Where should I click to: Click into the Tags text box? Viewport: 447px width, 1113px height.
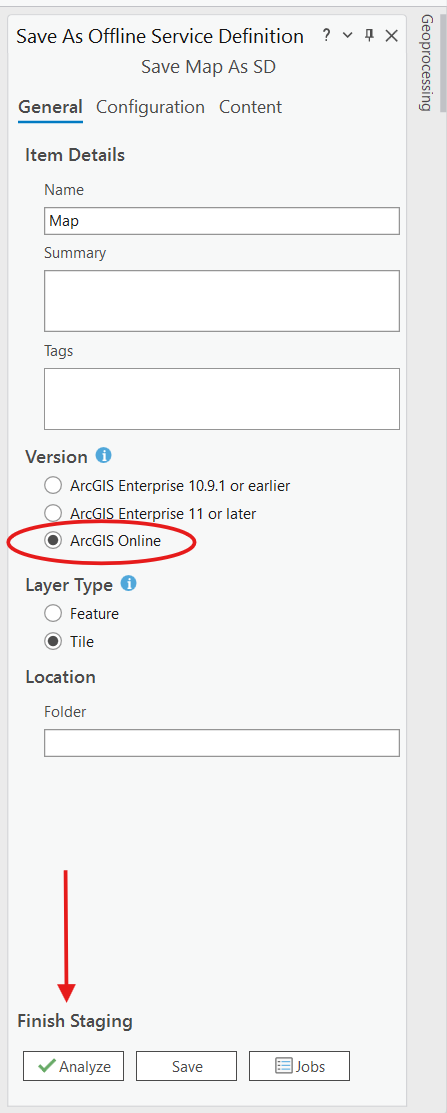[221, 398]
